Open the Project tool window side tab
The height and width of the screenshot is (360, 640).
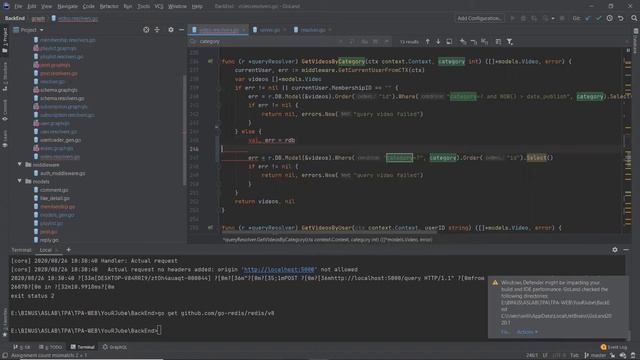5,40
